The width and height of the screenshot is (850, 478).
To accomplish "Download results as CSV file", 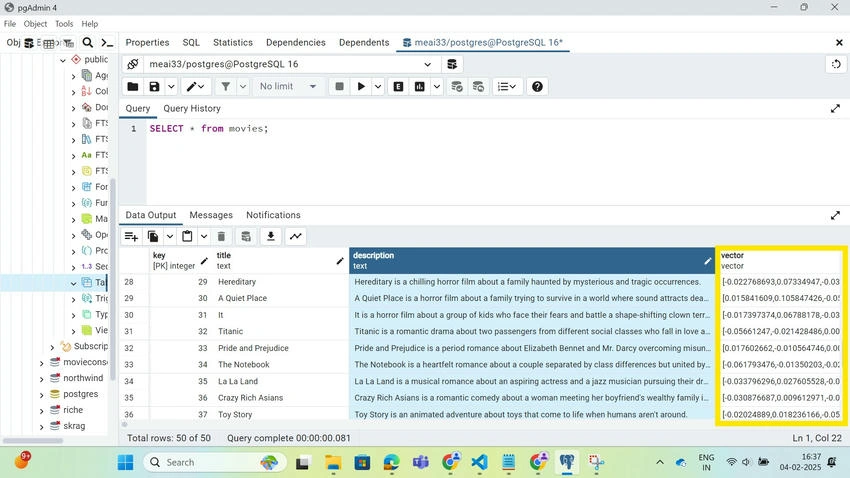I will [x=271, y=236].
